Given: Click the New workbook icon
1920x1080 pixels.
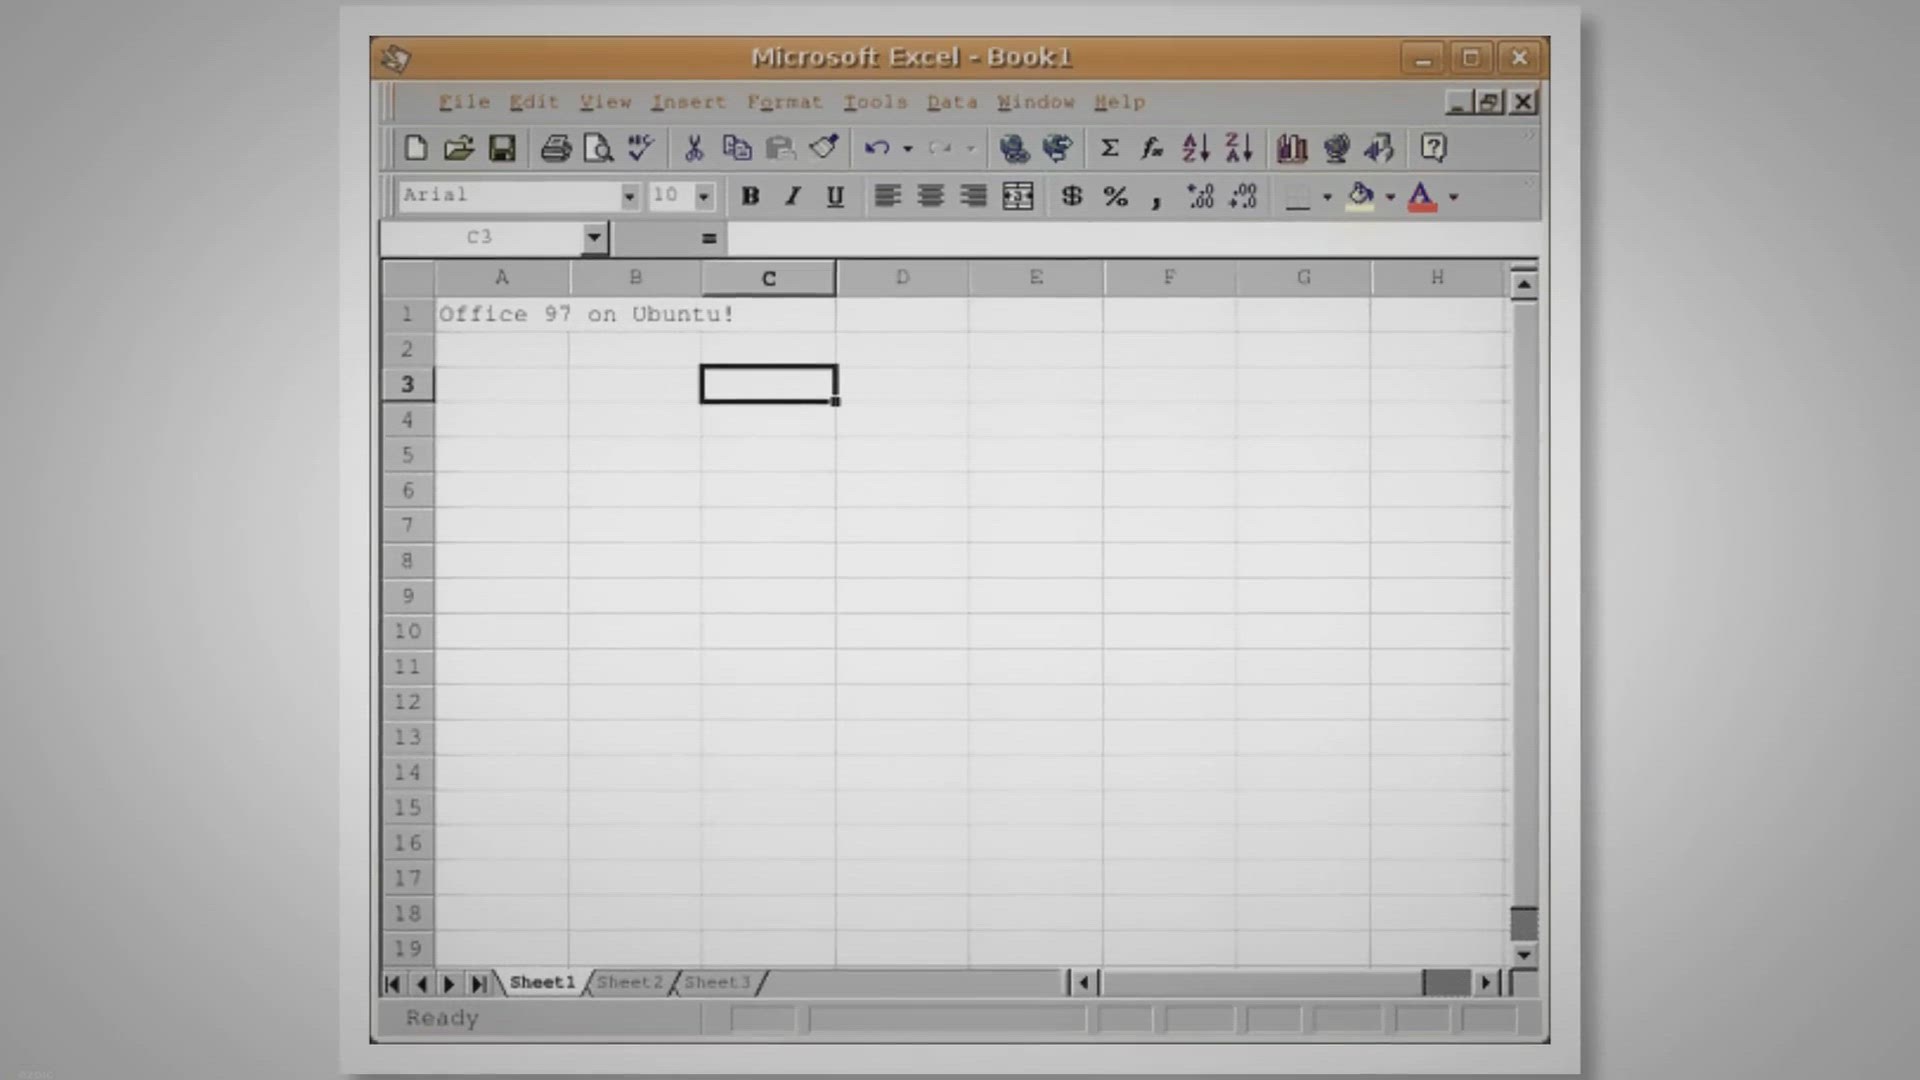Looking at the screenshot, I should (415, 148).
